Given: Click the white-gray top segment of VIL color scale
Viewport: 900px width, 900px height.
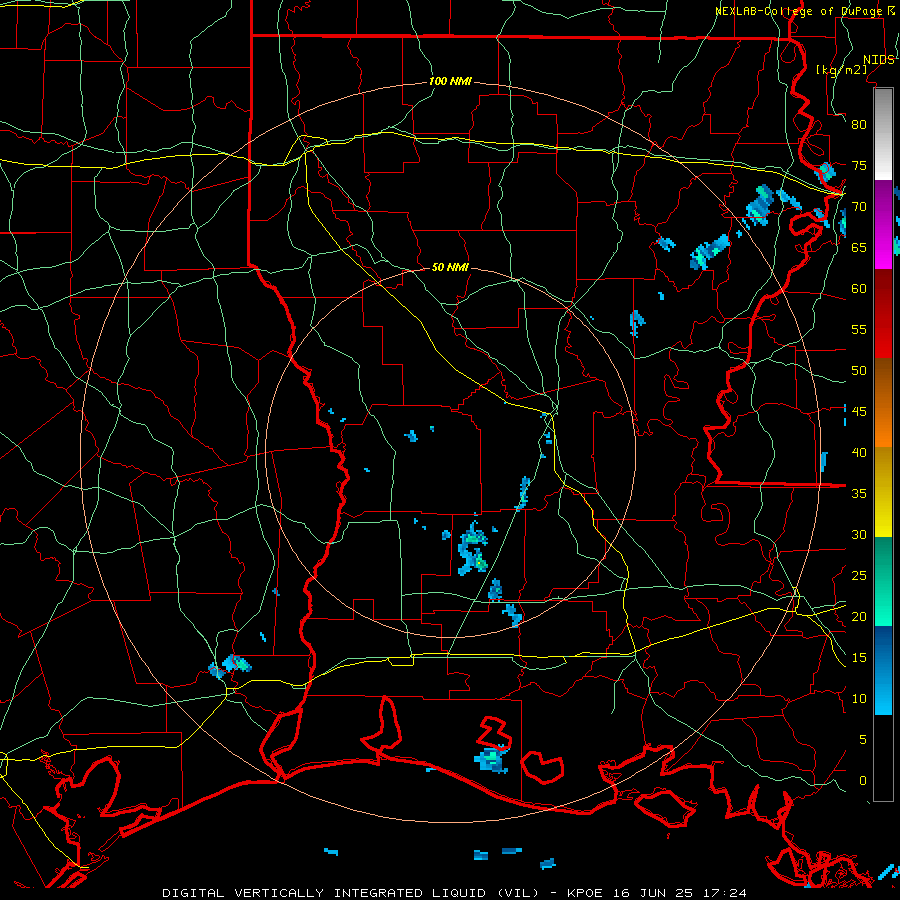Looking at the screenshot, I should click(883, 134).
